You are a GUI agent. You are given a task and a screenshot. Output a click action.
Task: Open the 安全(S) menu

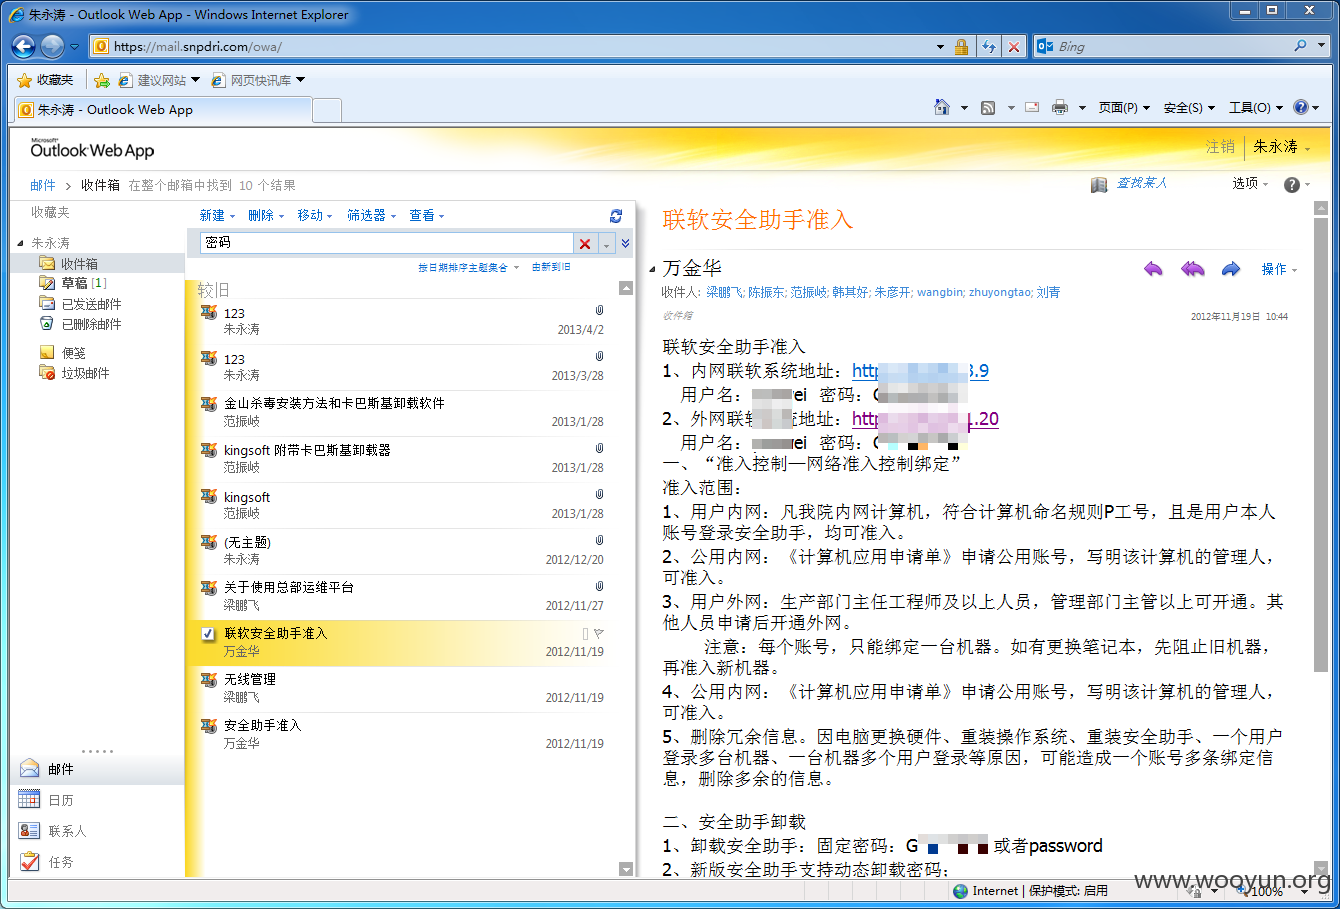click(1189, 107)
